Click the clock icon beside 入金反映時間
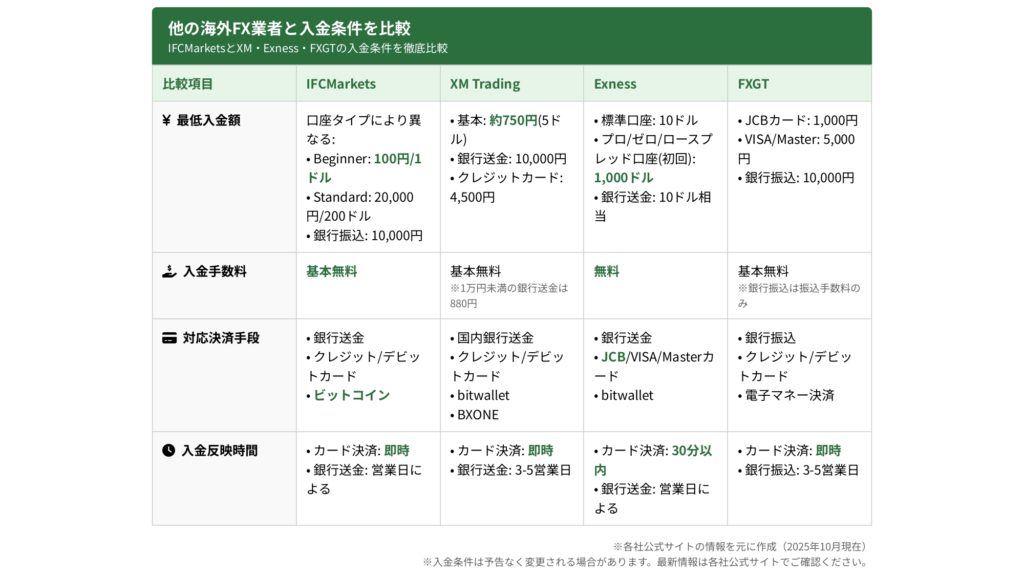Image resolution: width=1024 pixels, height=576 pixels. click(168, 450)
